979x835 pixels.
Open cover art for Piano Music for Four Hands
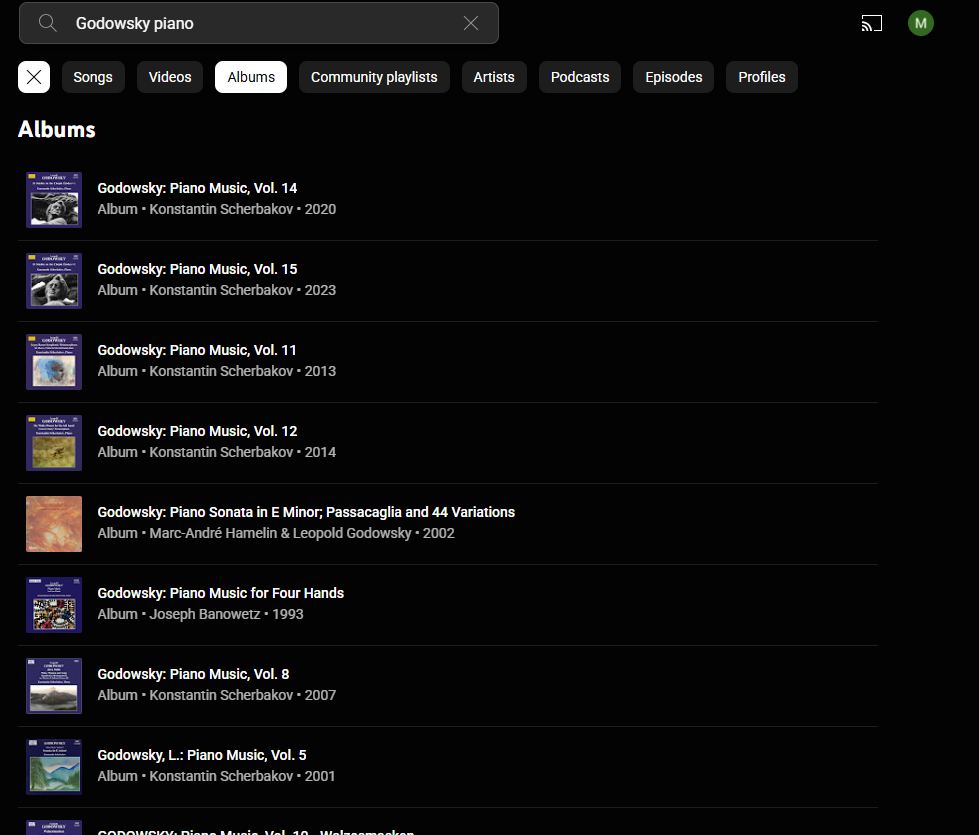pyautogui.click(x=54, y=605)
